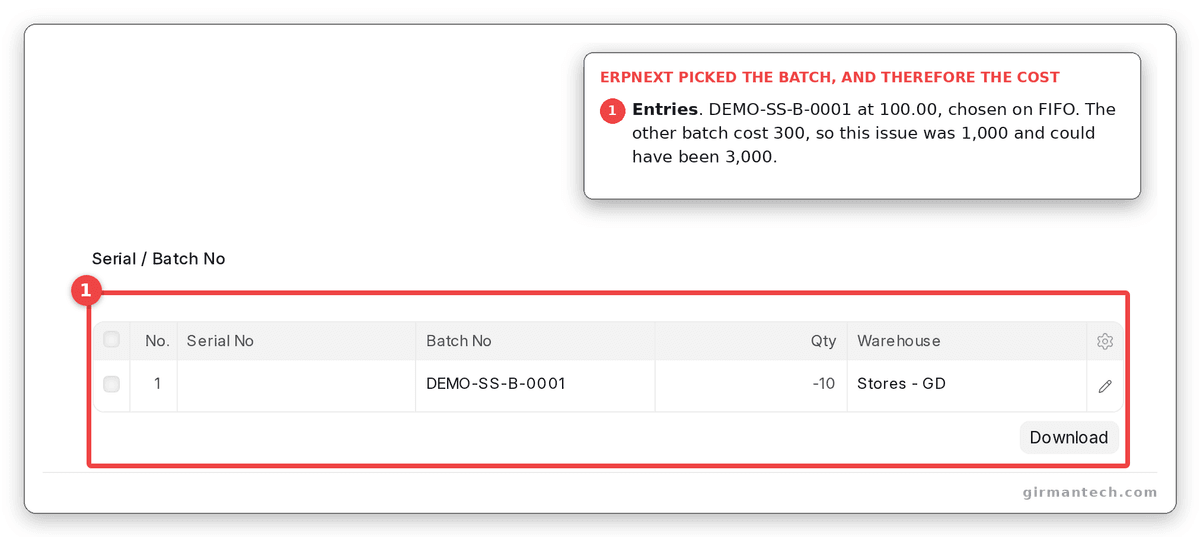Click the Serial No column header
Screen dimensions: 1200x537
[x=296, y=341]
